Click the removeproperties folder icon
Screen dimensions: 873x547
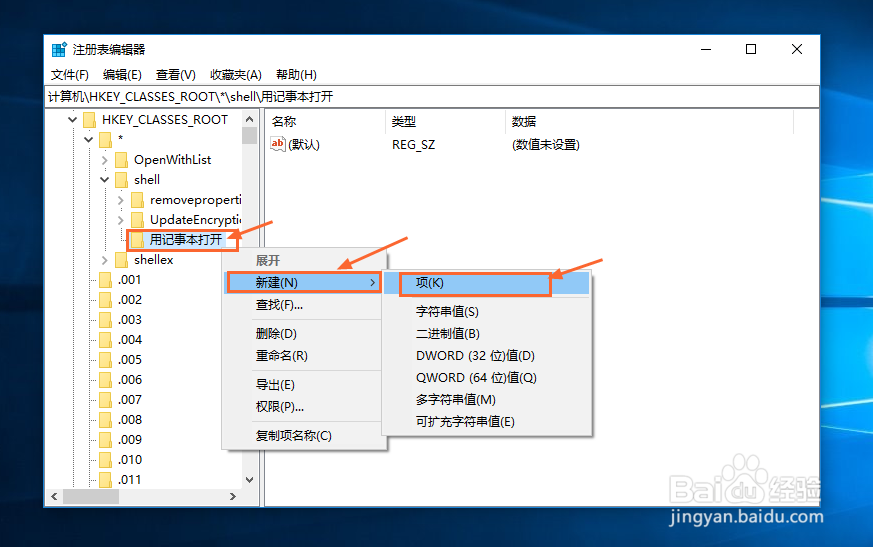point(137,200)
